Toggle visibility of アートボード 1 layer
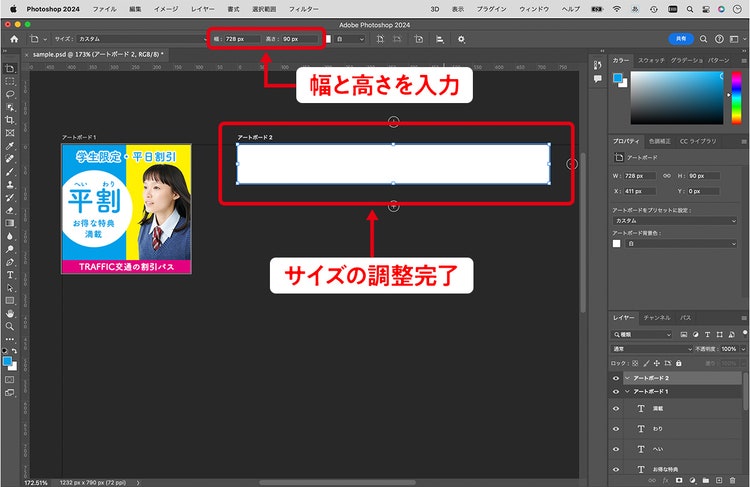Screen dimensions: 750x487 tap(616, 391)
